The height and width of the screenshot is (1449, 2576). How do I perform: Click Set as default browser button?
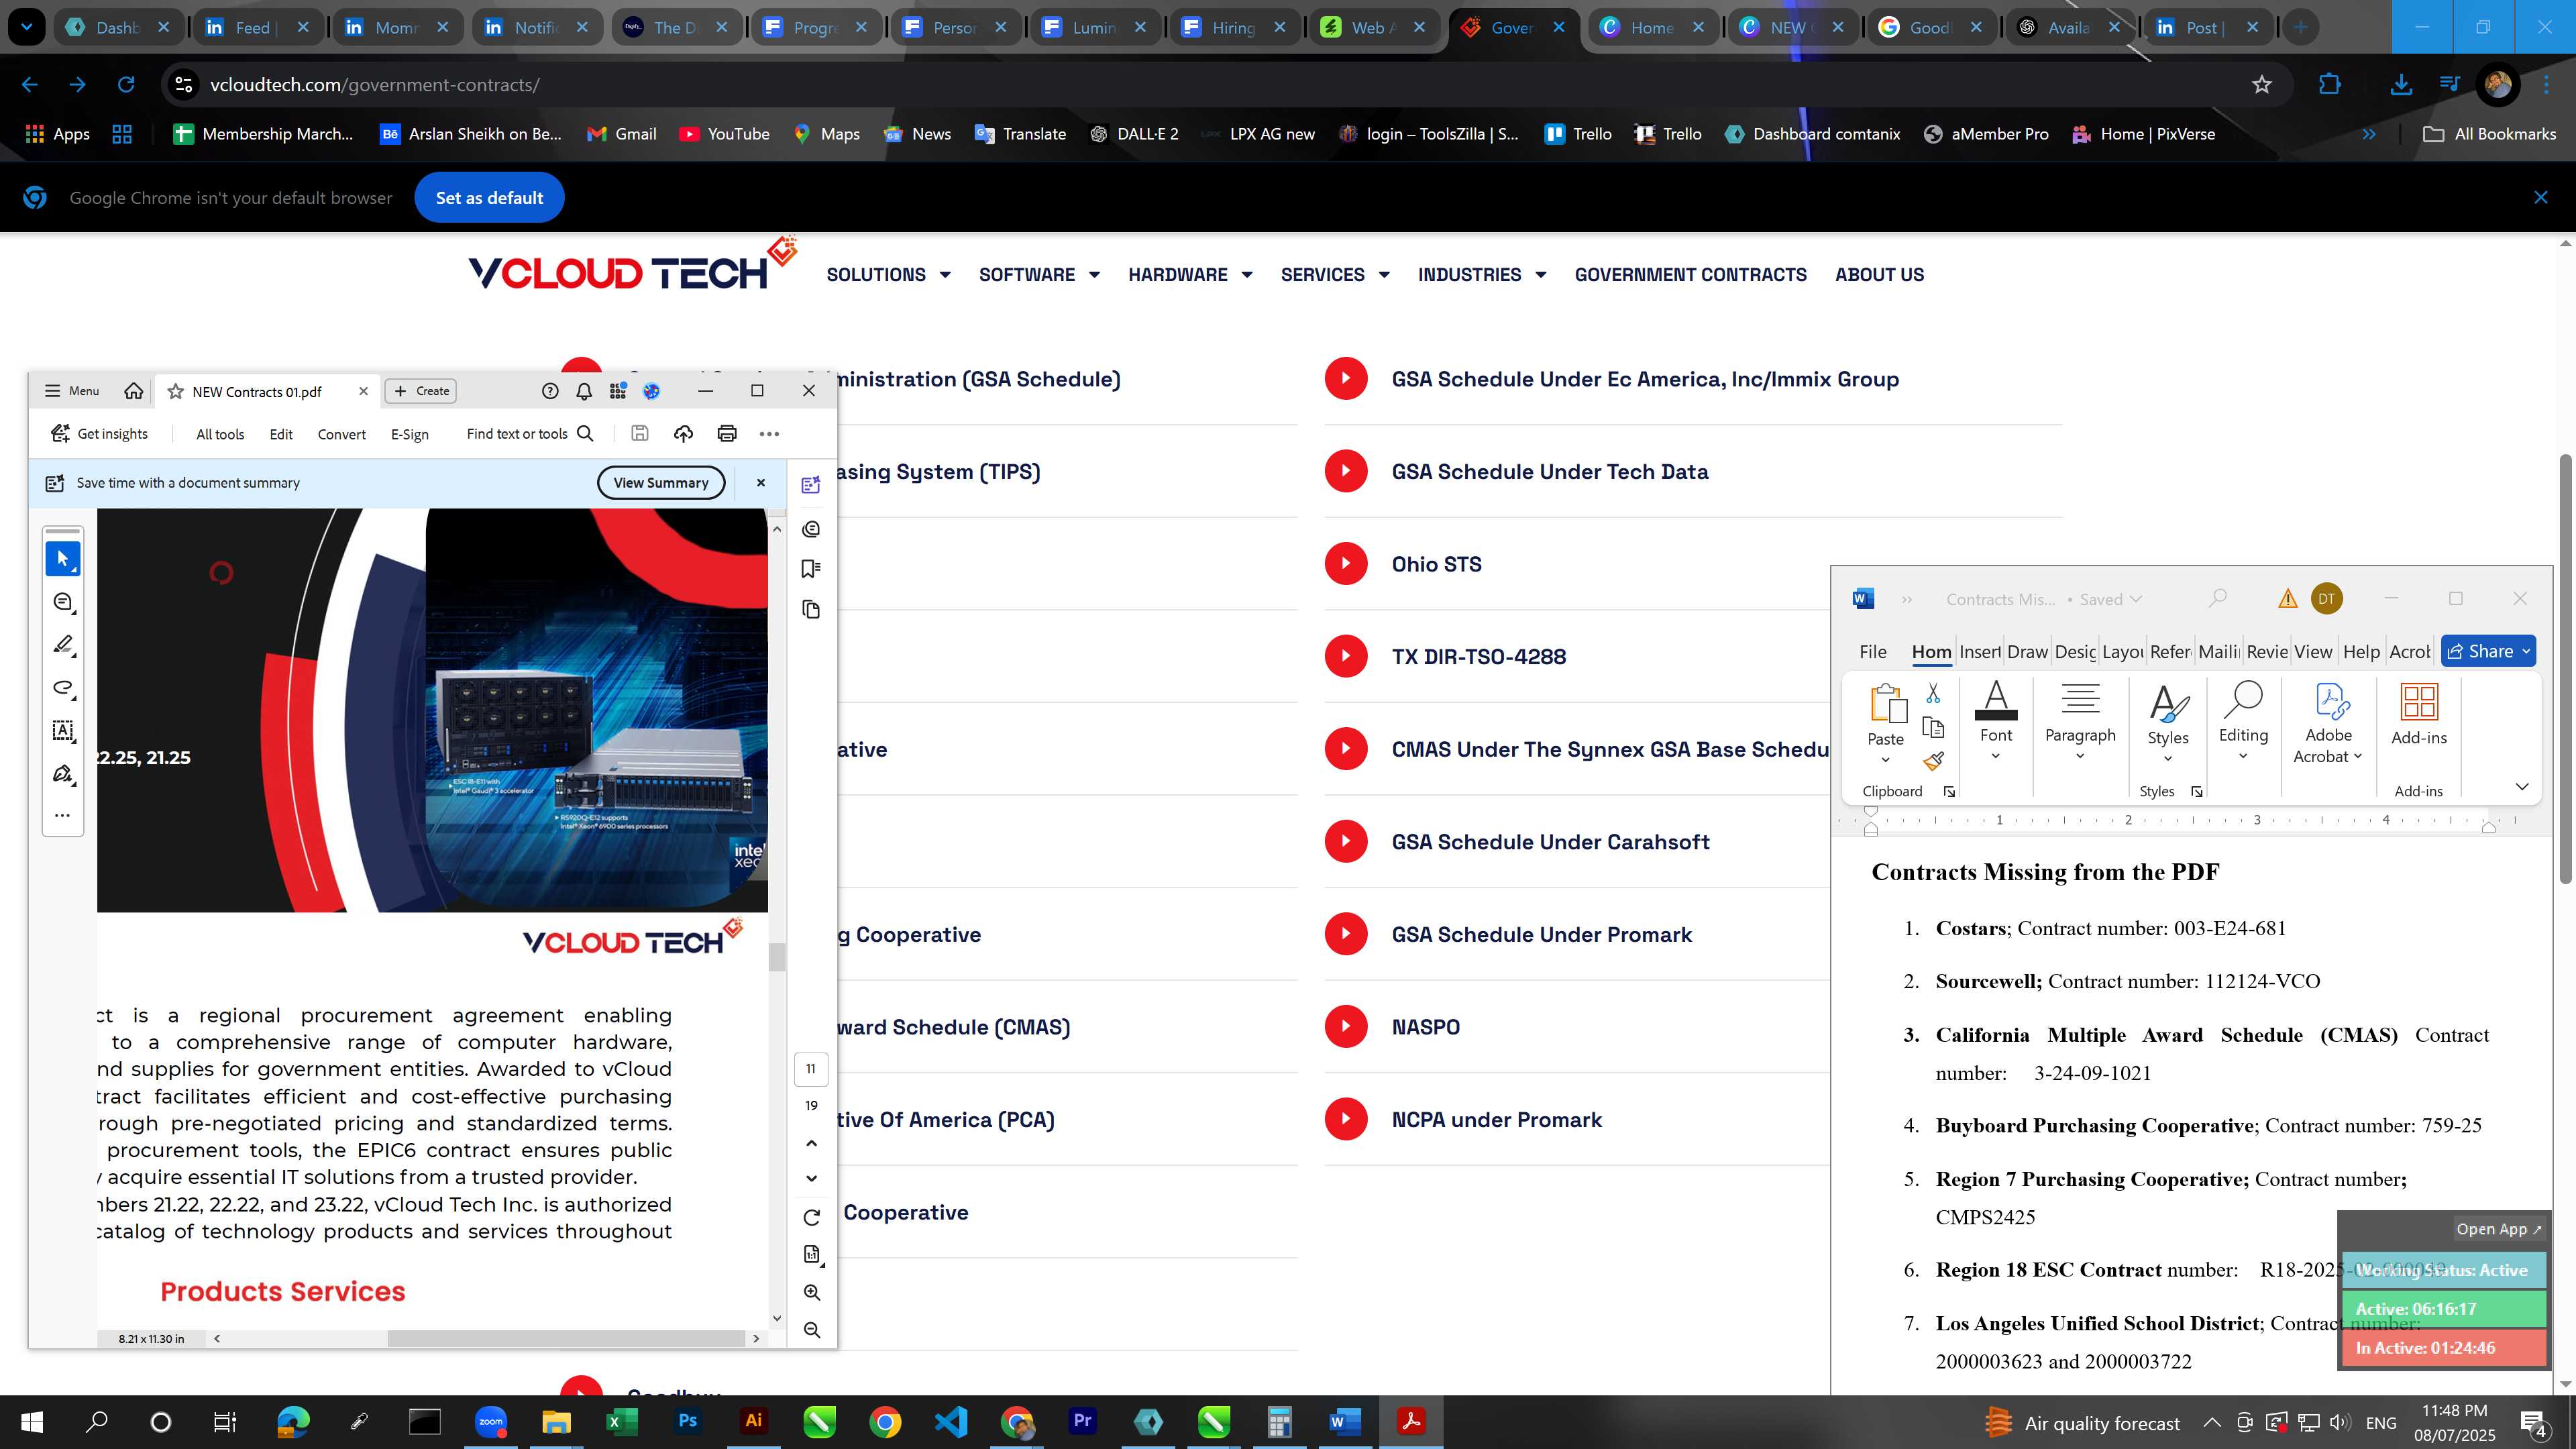pyautogui.click(x=489, y=198)
